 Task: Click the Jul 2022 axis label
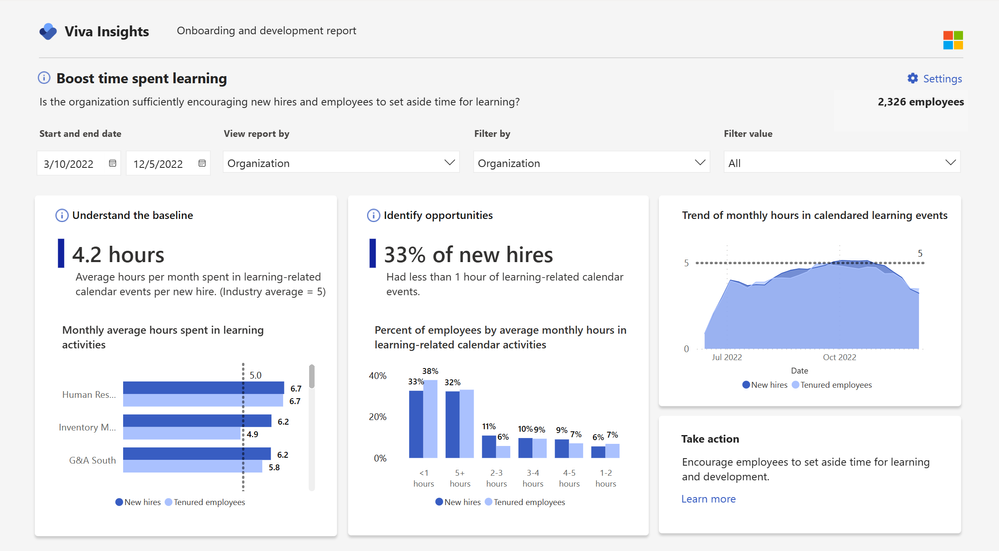coord(727,357)
